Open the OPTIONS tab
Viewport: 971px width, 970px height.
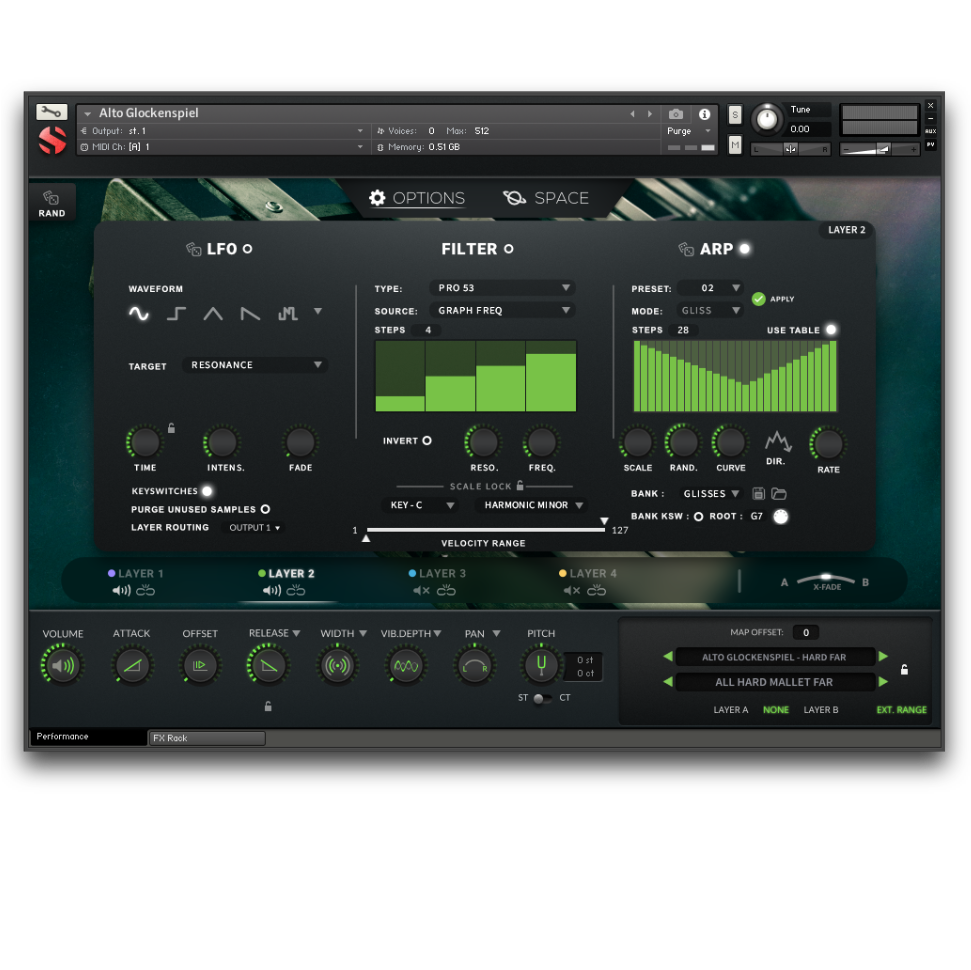click(417, 198)
